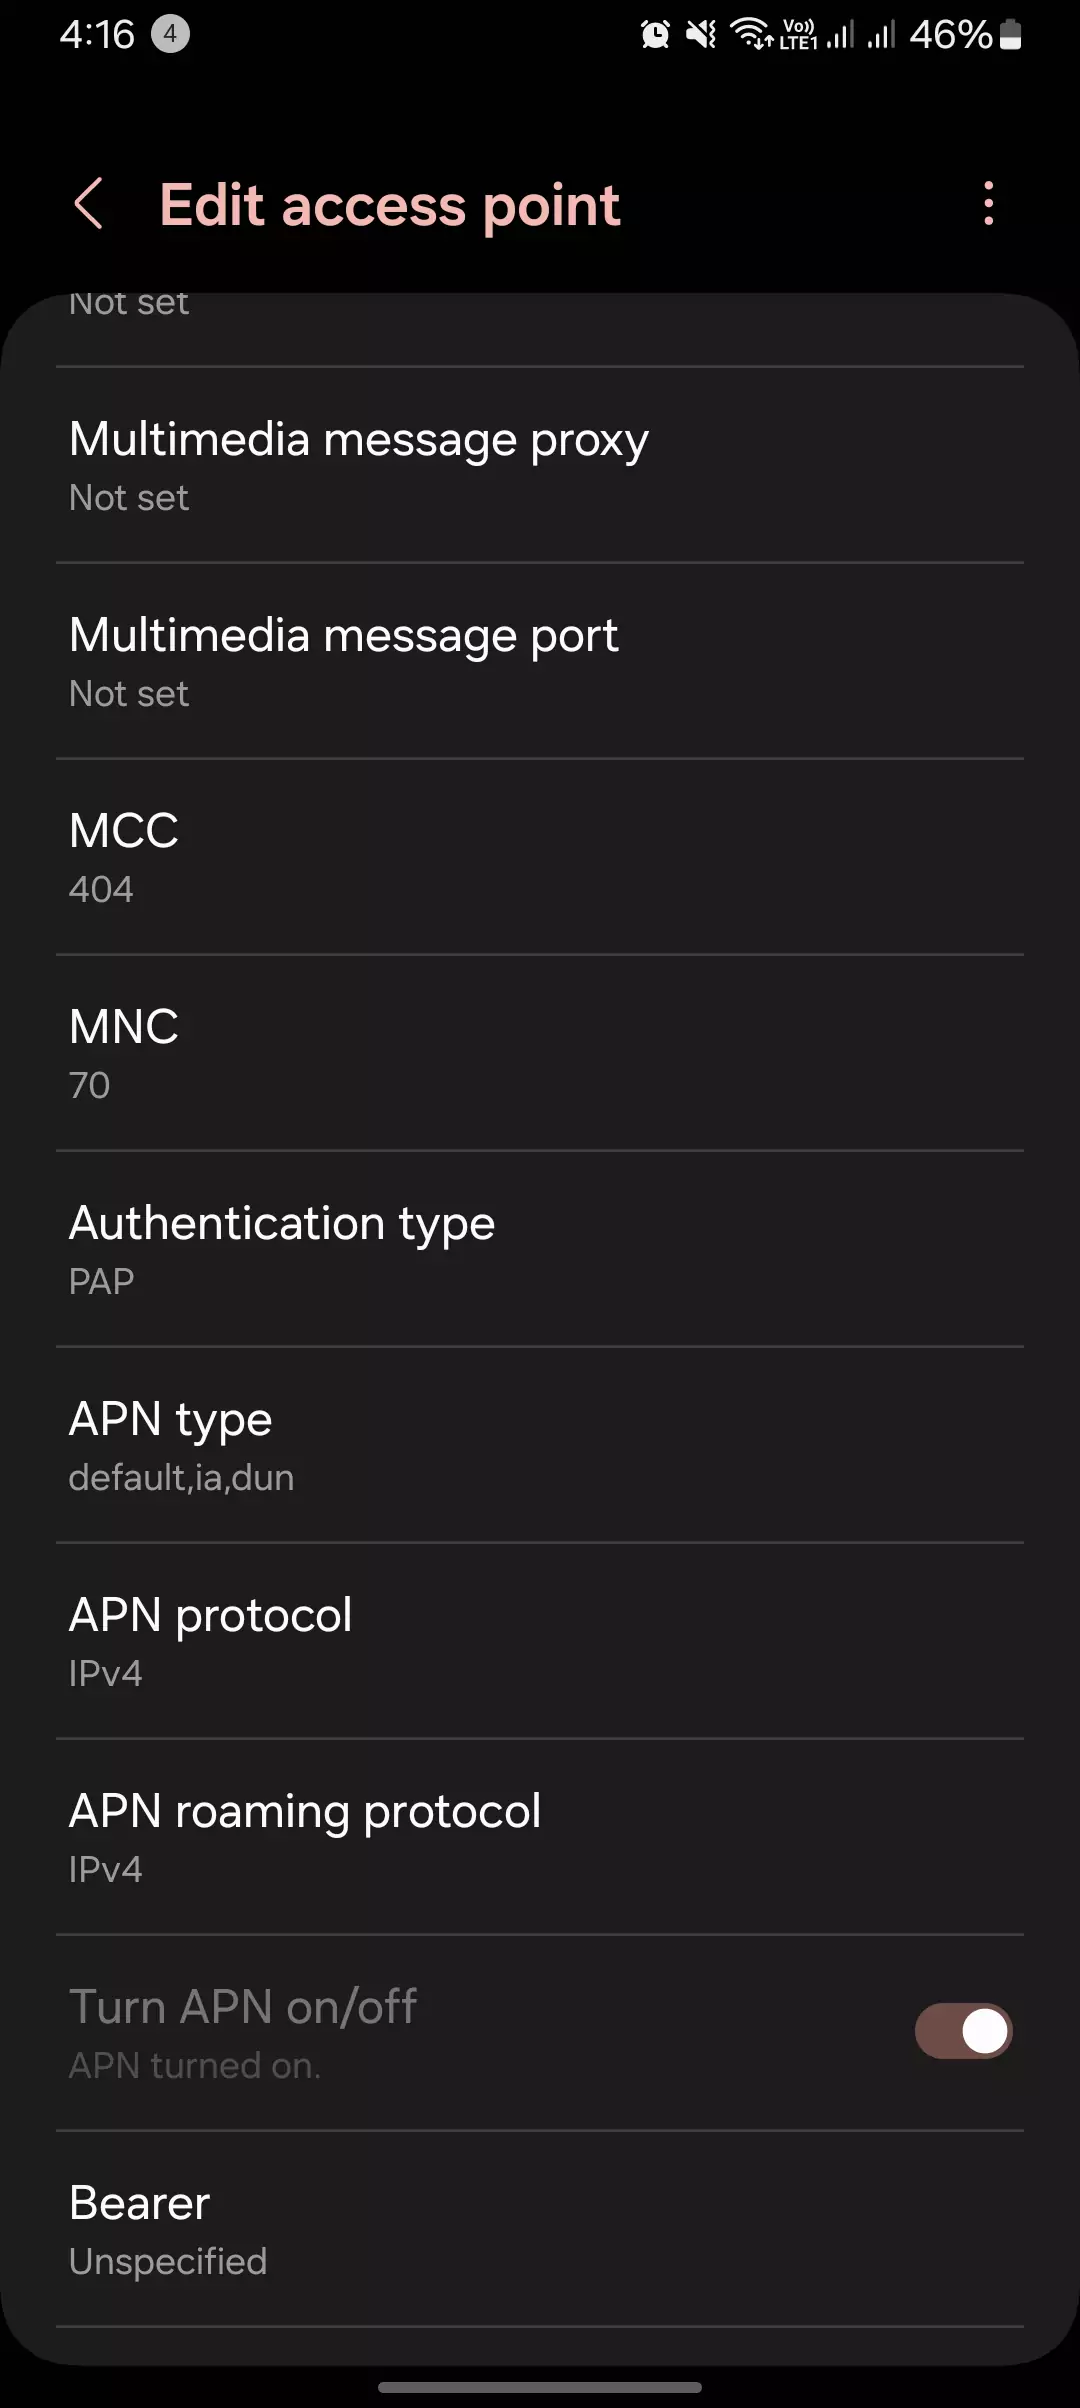Toggle the Turn APN on/off switch
Viewport: 1080px width, 2408px height.
(x=963, y=2031)
